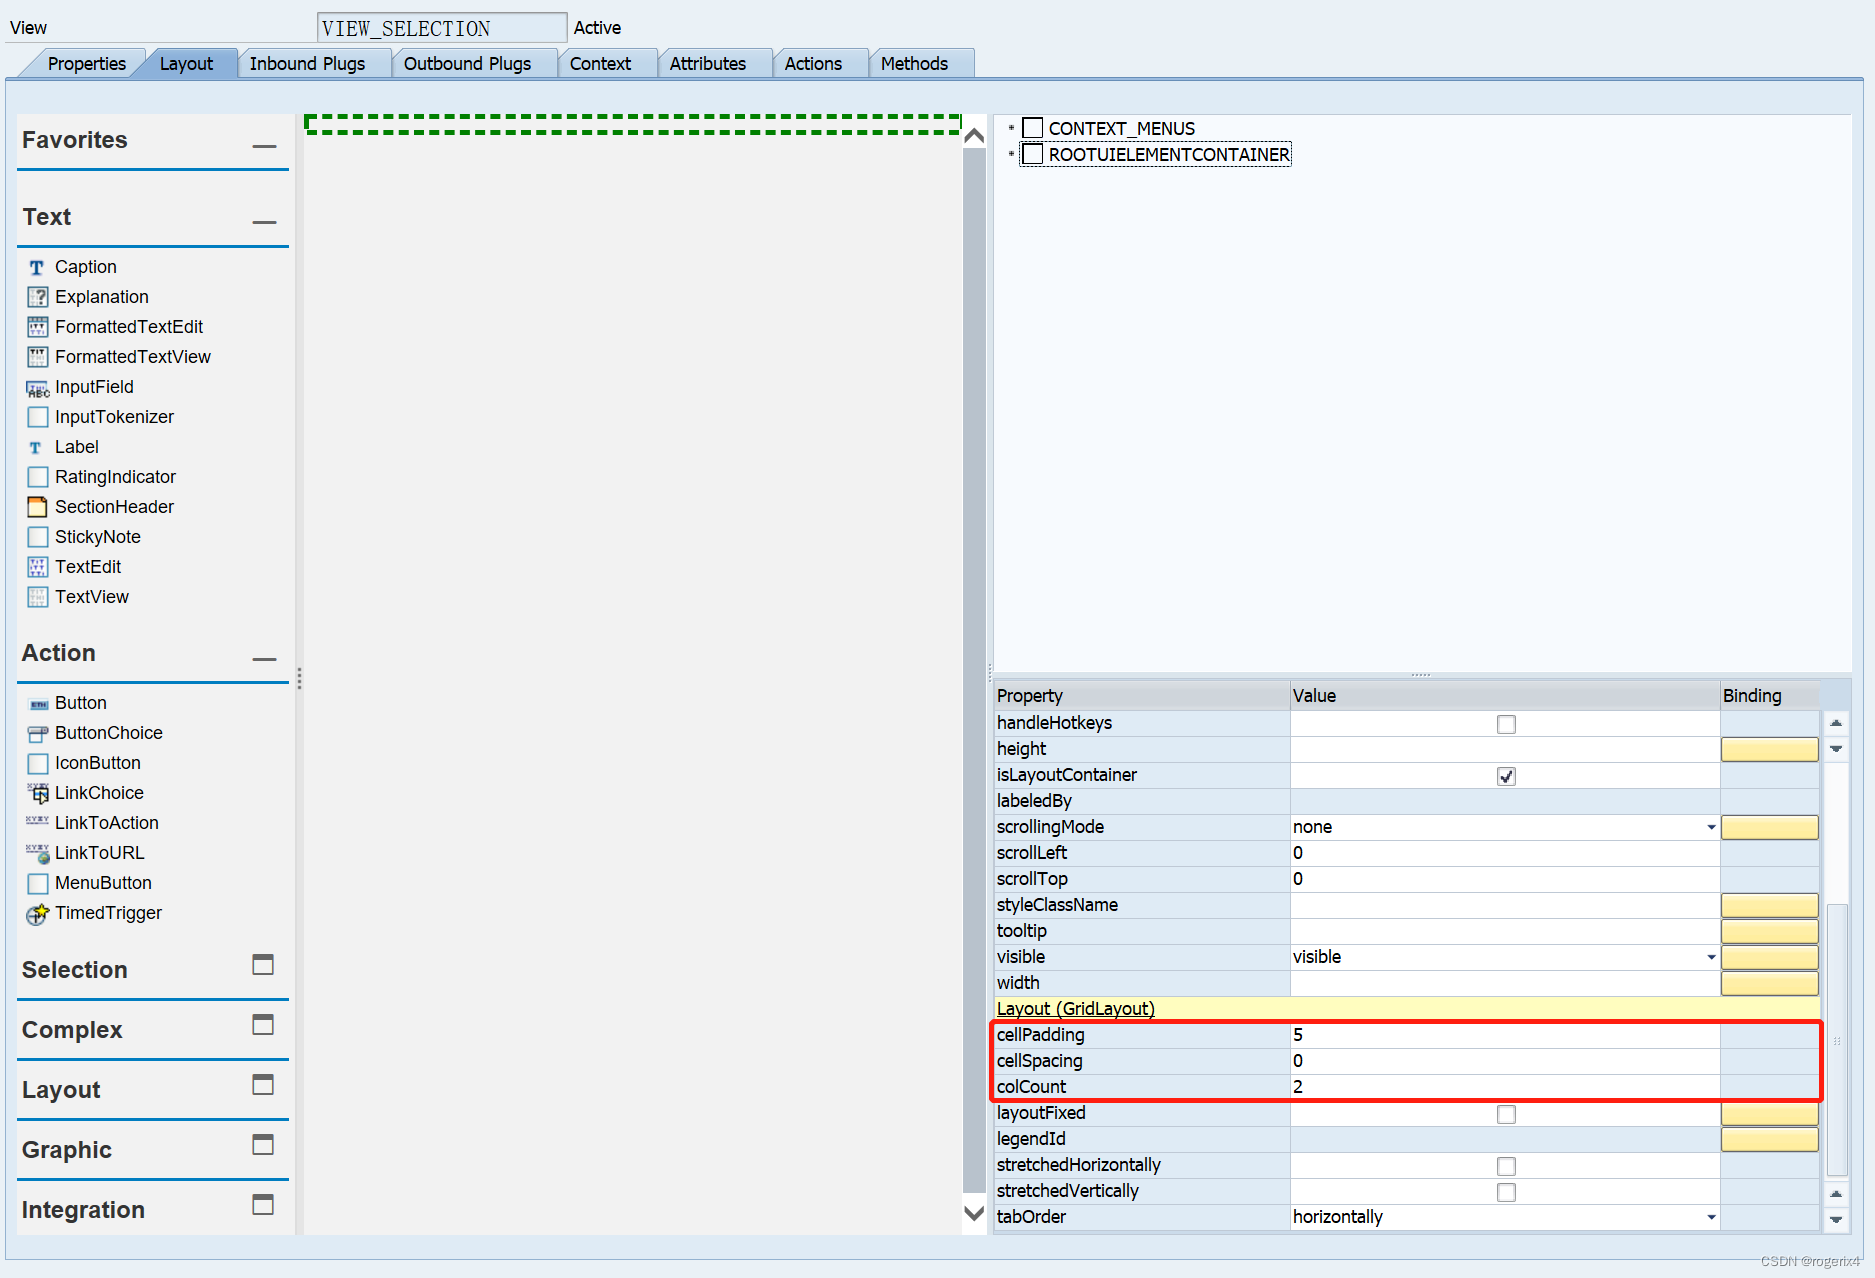
Task: Switch to the Properties tab
Action: (x=86, y=64)
